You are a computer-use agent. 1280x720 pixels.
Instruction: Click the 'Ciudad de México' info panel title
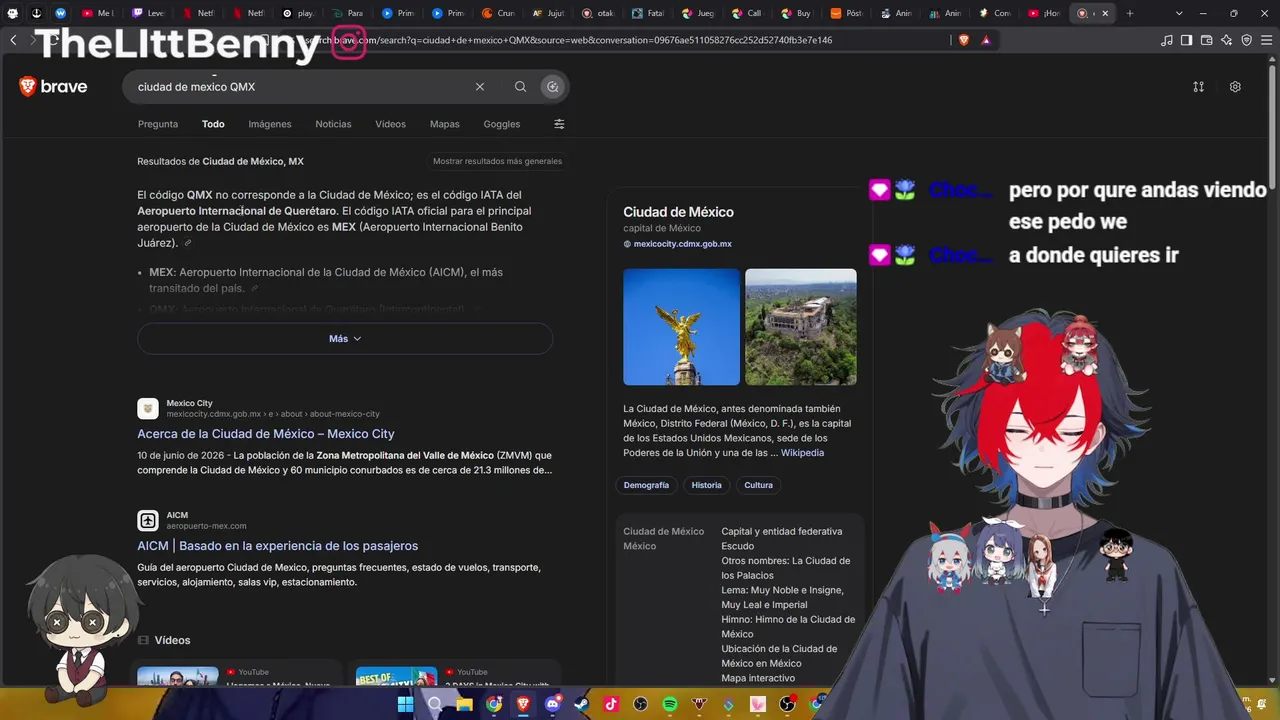(679, 212)
